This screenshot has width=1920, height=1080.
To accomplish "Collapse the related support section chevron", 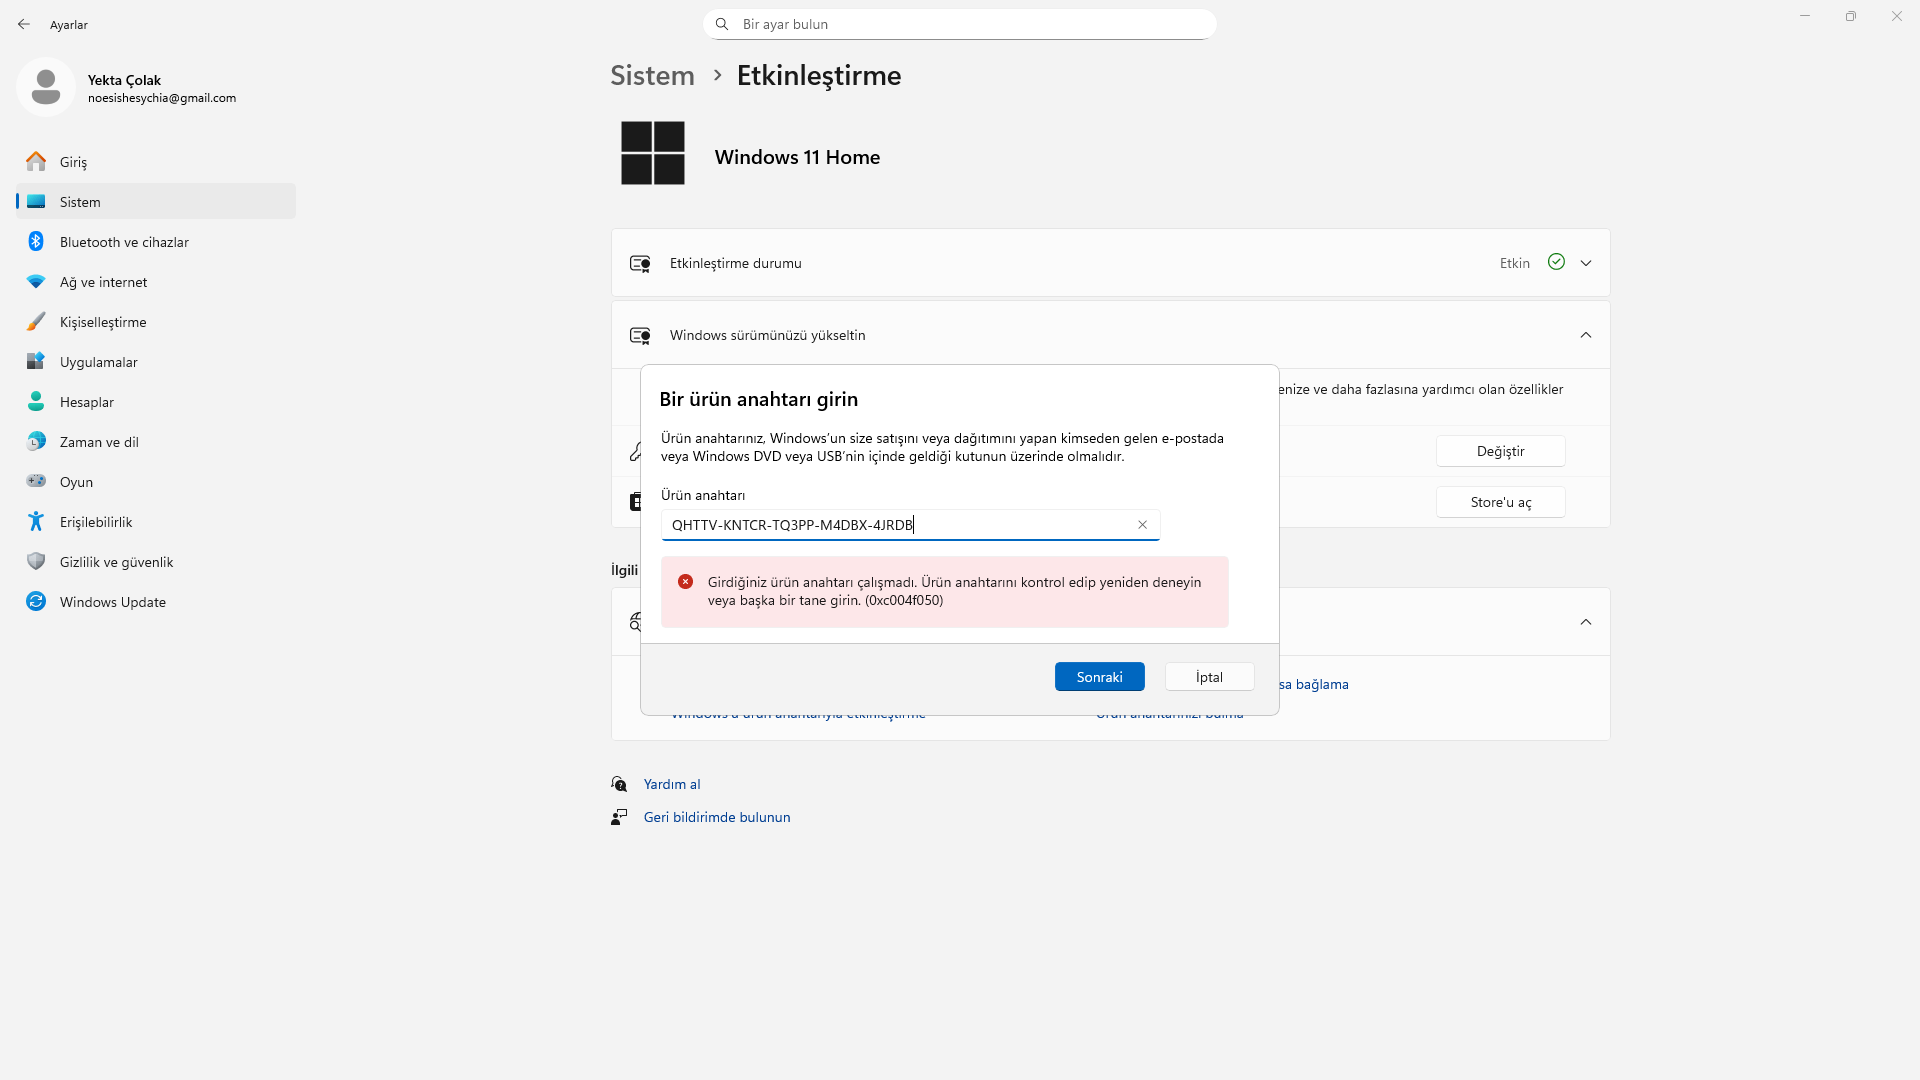I will coord(1586,622).
